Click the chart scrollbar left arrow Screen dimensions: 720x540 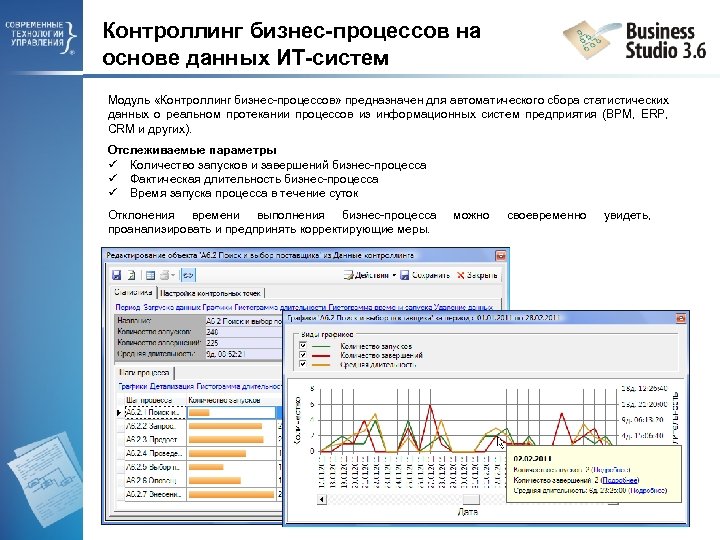322,499
